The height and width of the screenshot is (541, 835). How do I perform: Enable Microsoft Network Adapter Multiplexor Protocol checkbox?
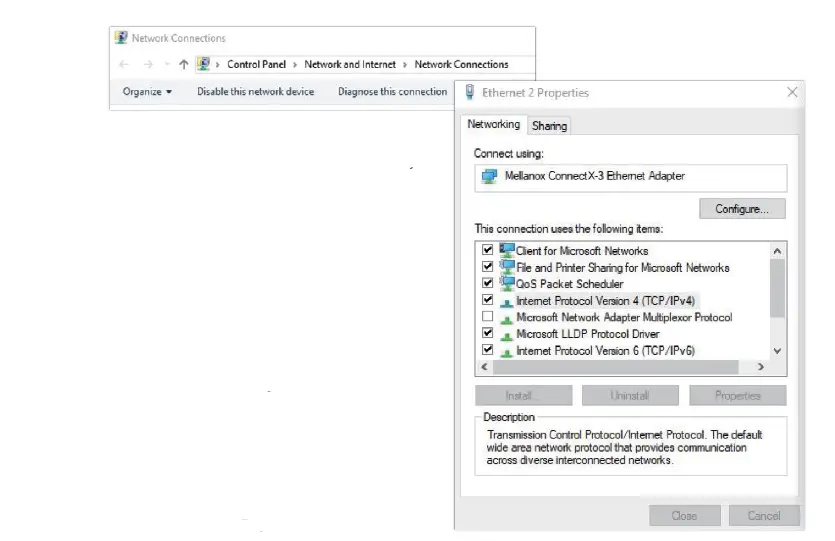(488, 317)
